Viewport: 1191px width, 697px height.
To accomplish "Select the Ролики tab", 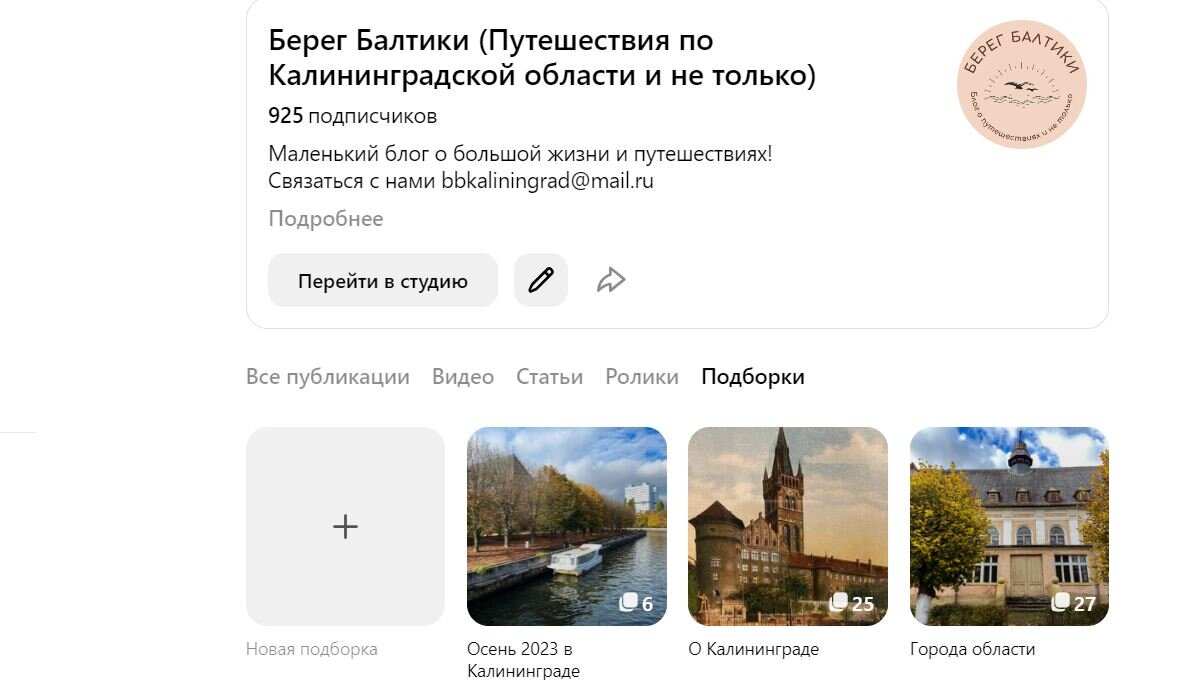I will pyautogui.click(x=642, y=377).
